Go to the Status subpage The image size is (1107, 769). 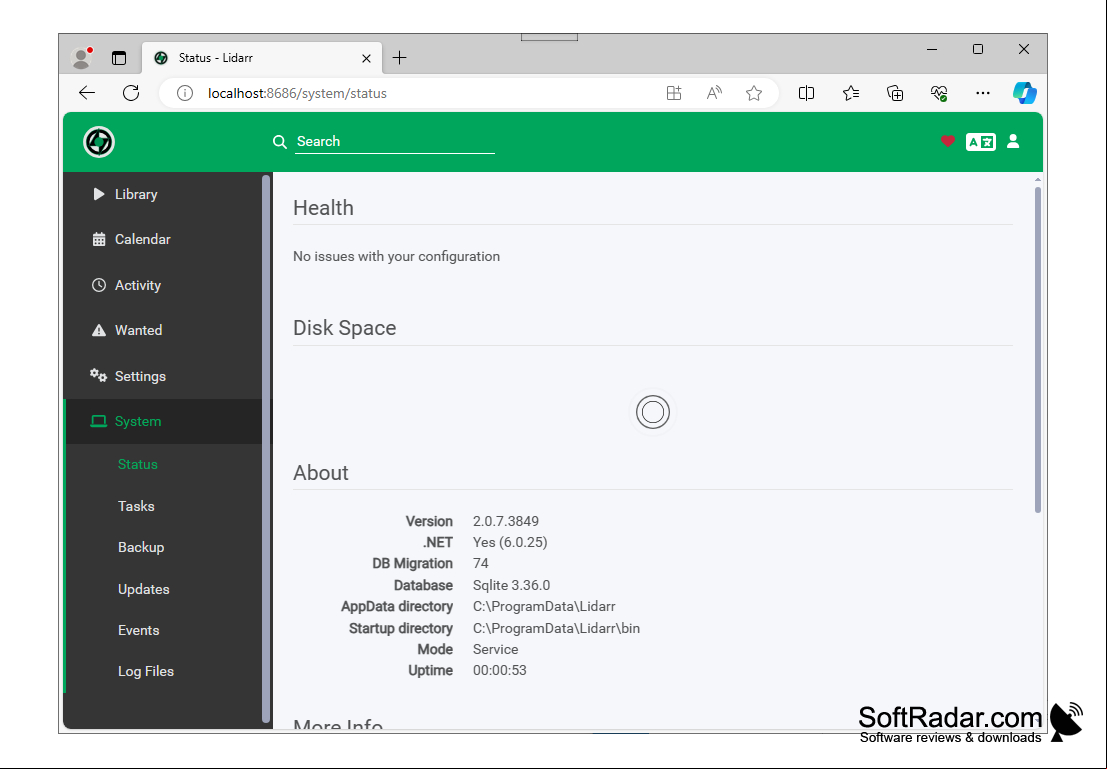[x=138, y=465]
